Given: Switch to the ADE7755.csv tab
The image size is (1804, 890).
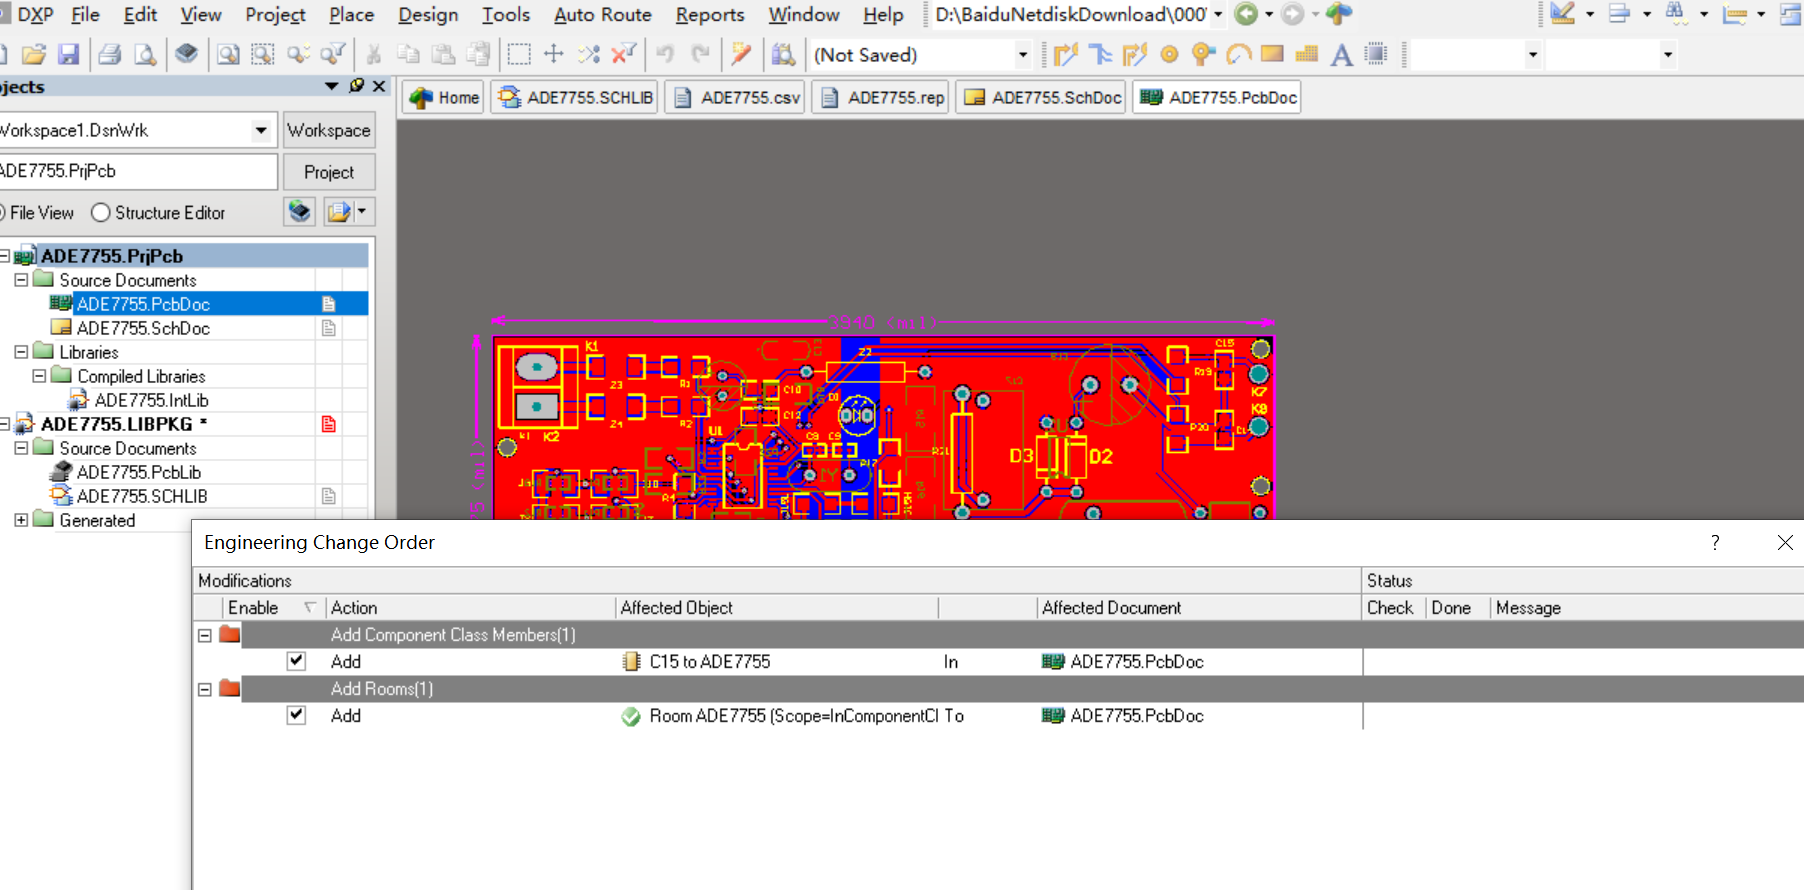Looking at the screenshot, I should [736, 97].
